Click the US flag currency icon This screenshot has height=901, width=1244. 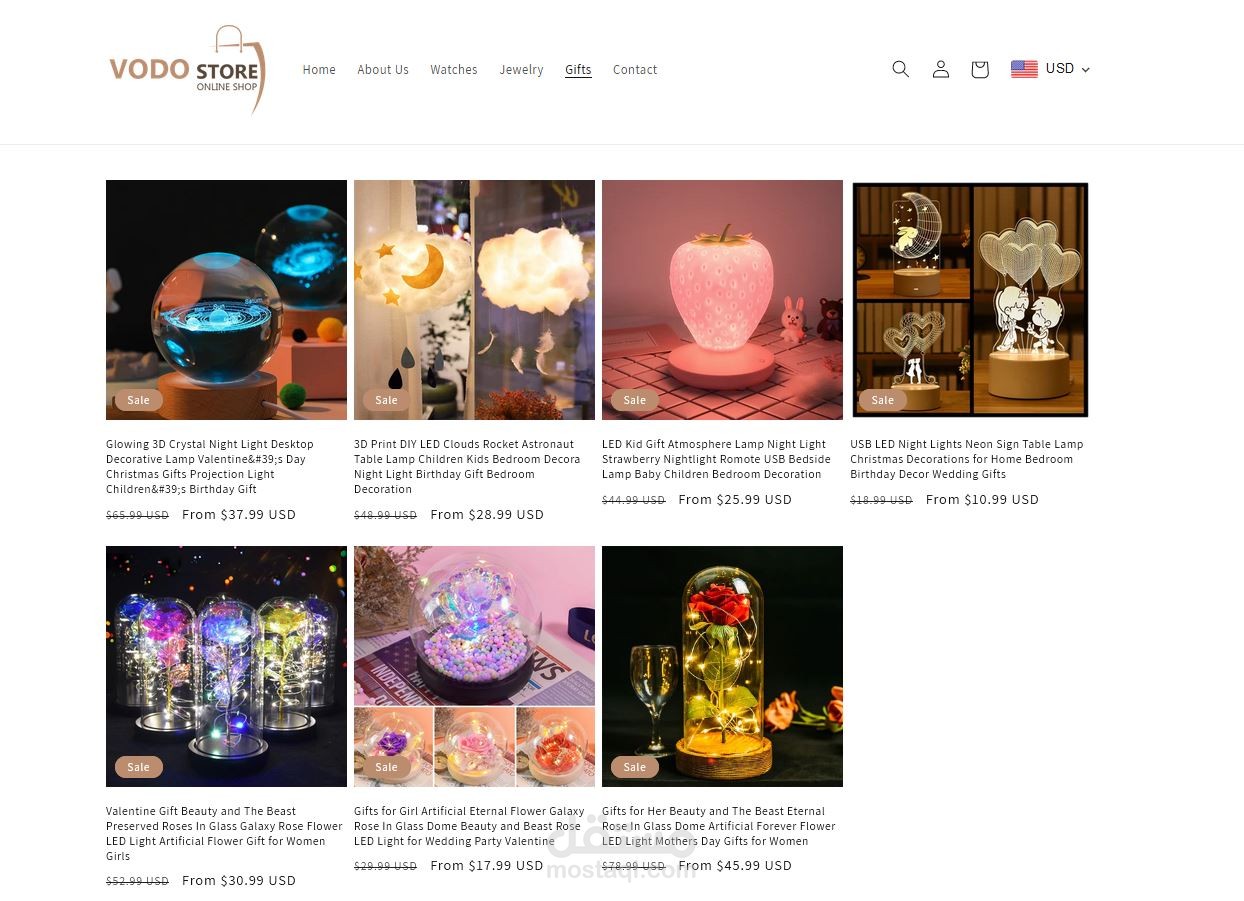point(1024,69)
